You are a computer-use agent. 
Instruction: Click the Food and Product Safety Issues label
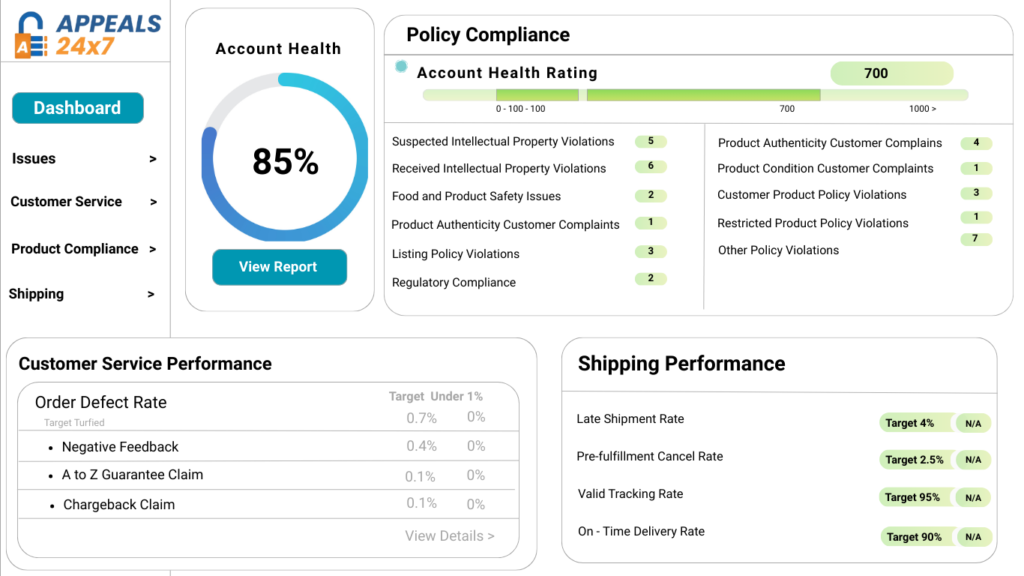(476, 196)
